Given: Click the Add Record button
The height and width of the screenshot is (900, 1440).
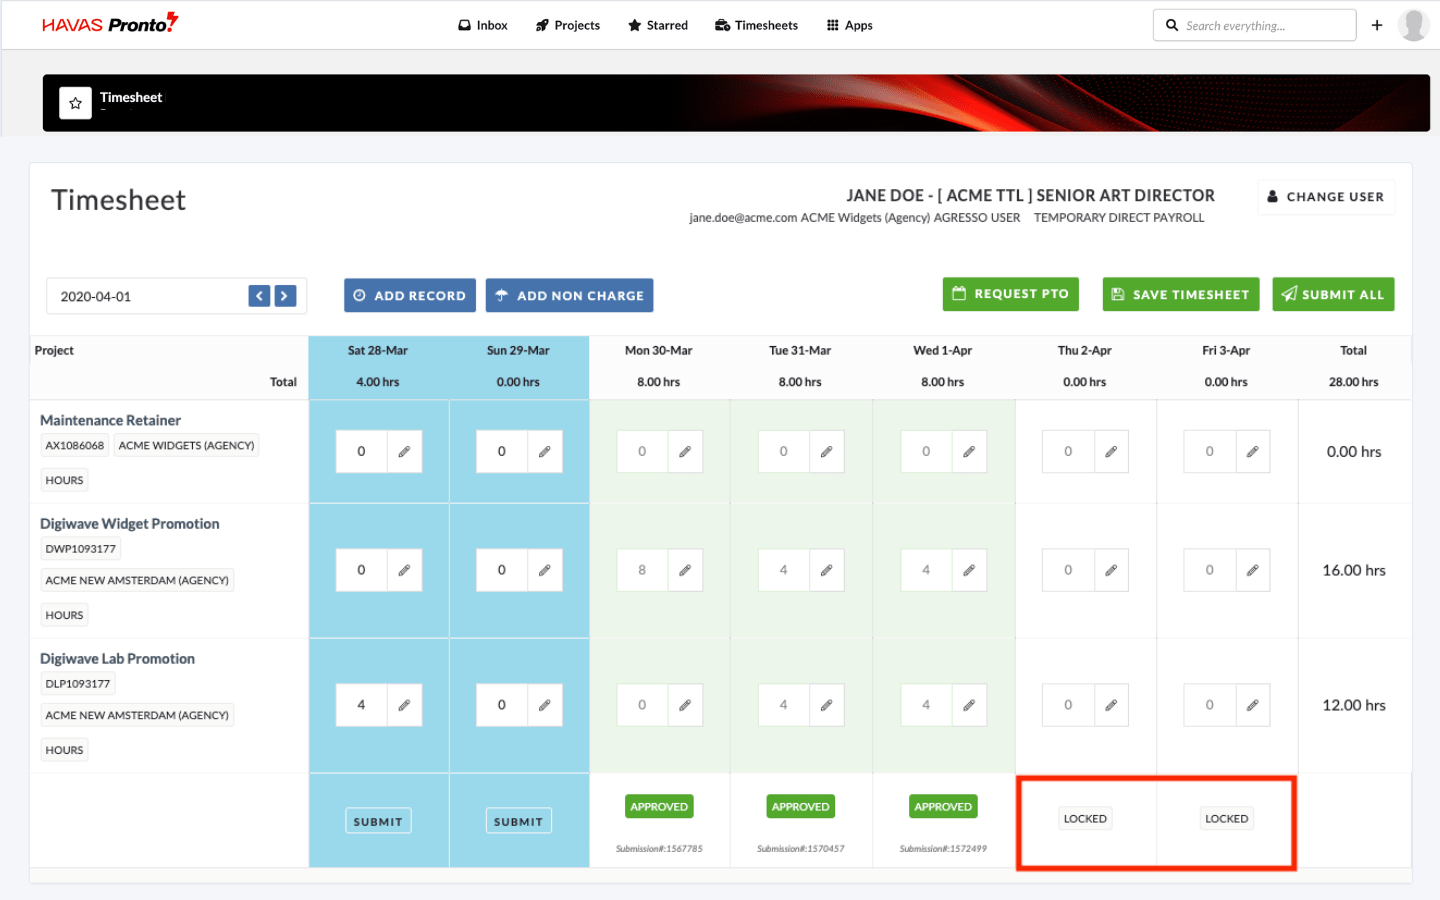Looking at the screenshot, I should tap(410, 295).
